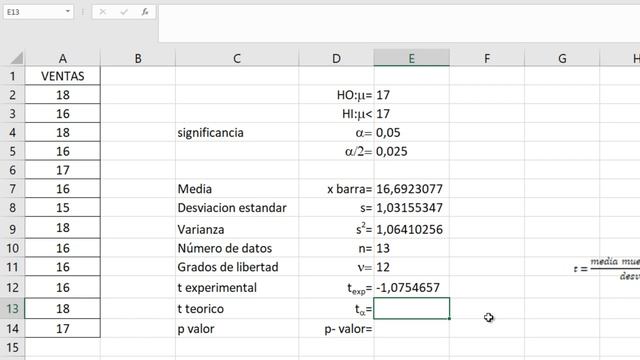Click the 'Desviacion estandar' label cell
This screenshot has width=640, height=360.
pyautogui.click(x=237, y=207)
